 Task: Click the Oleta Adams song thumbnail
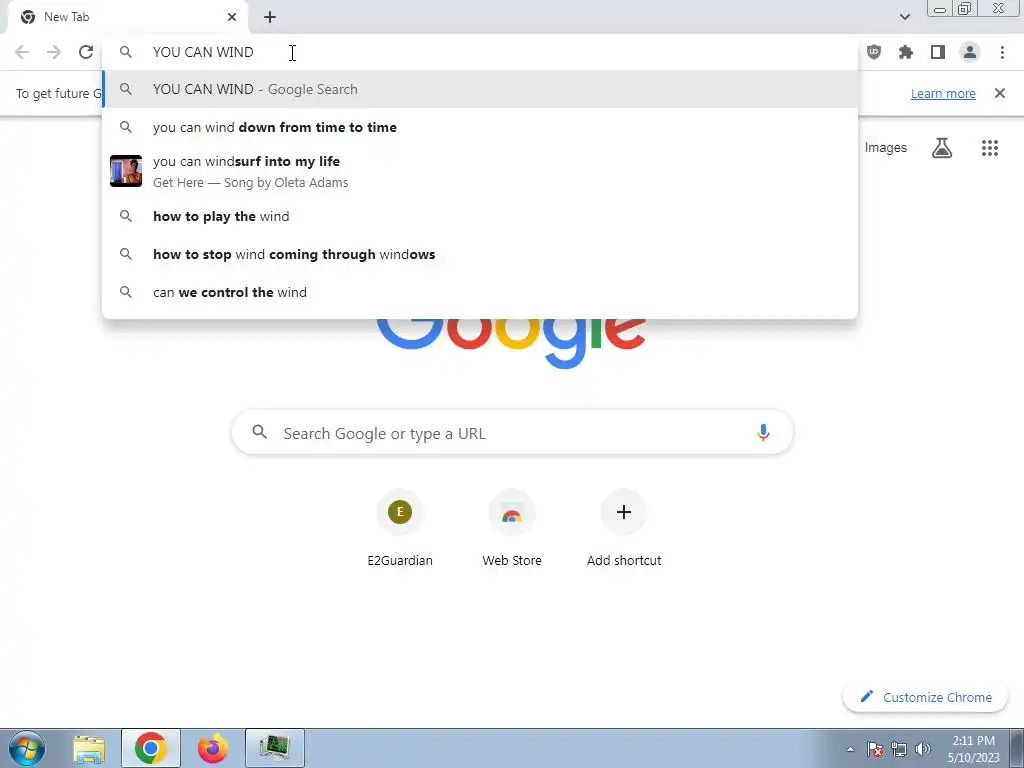[x=126, y=171]
